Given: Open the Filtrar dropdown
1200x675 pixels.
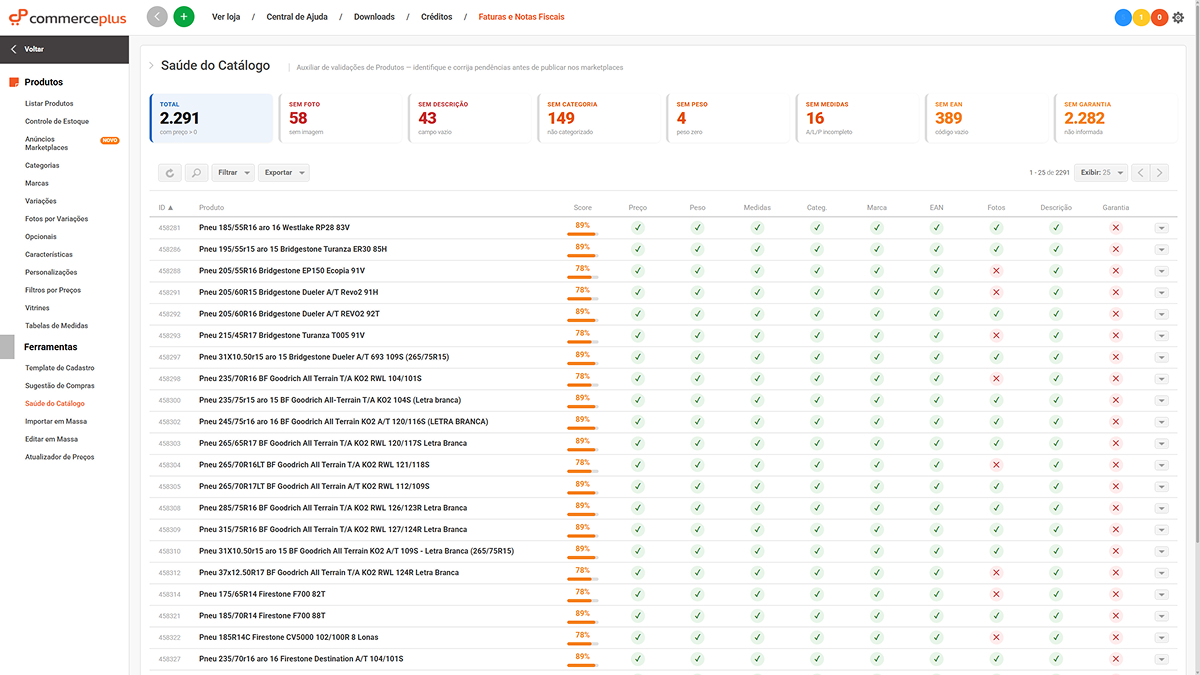Looking at the screenshot, I should point(233,173).
